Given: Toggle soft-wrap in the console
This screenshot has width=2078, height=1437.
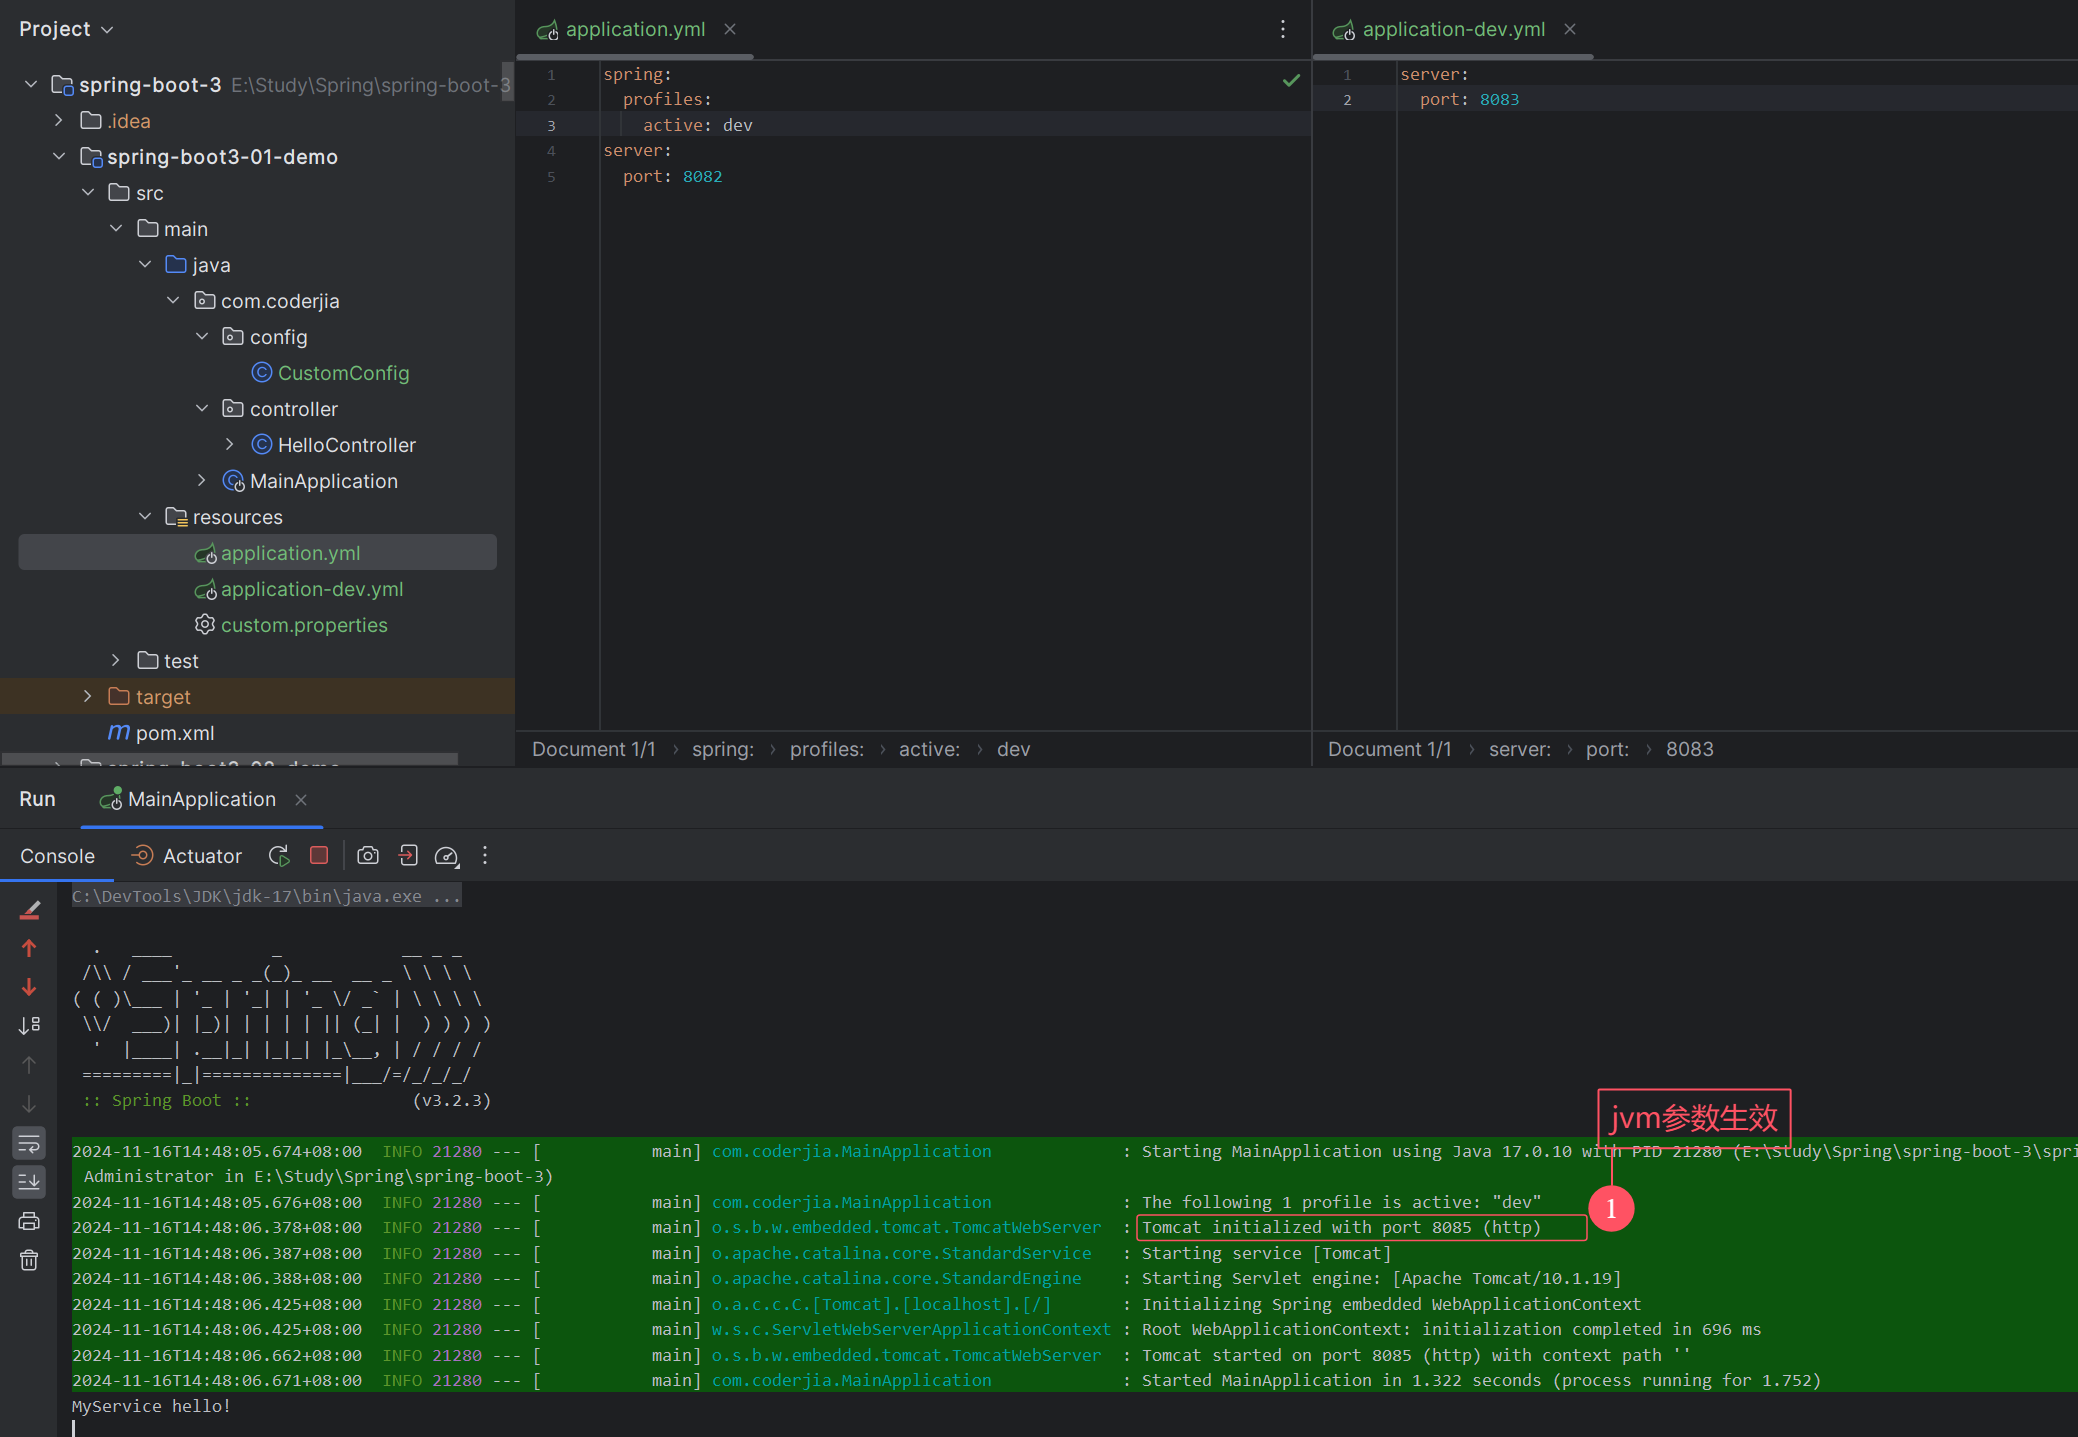Looking at the screenshot, I should (x=30, y=1143).
